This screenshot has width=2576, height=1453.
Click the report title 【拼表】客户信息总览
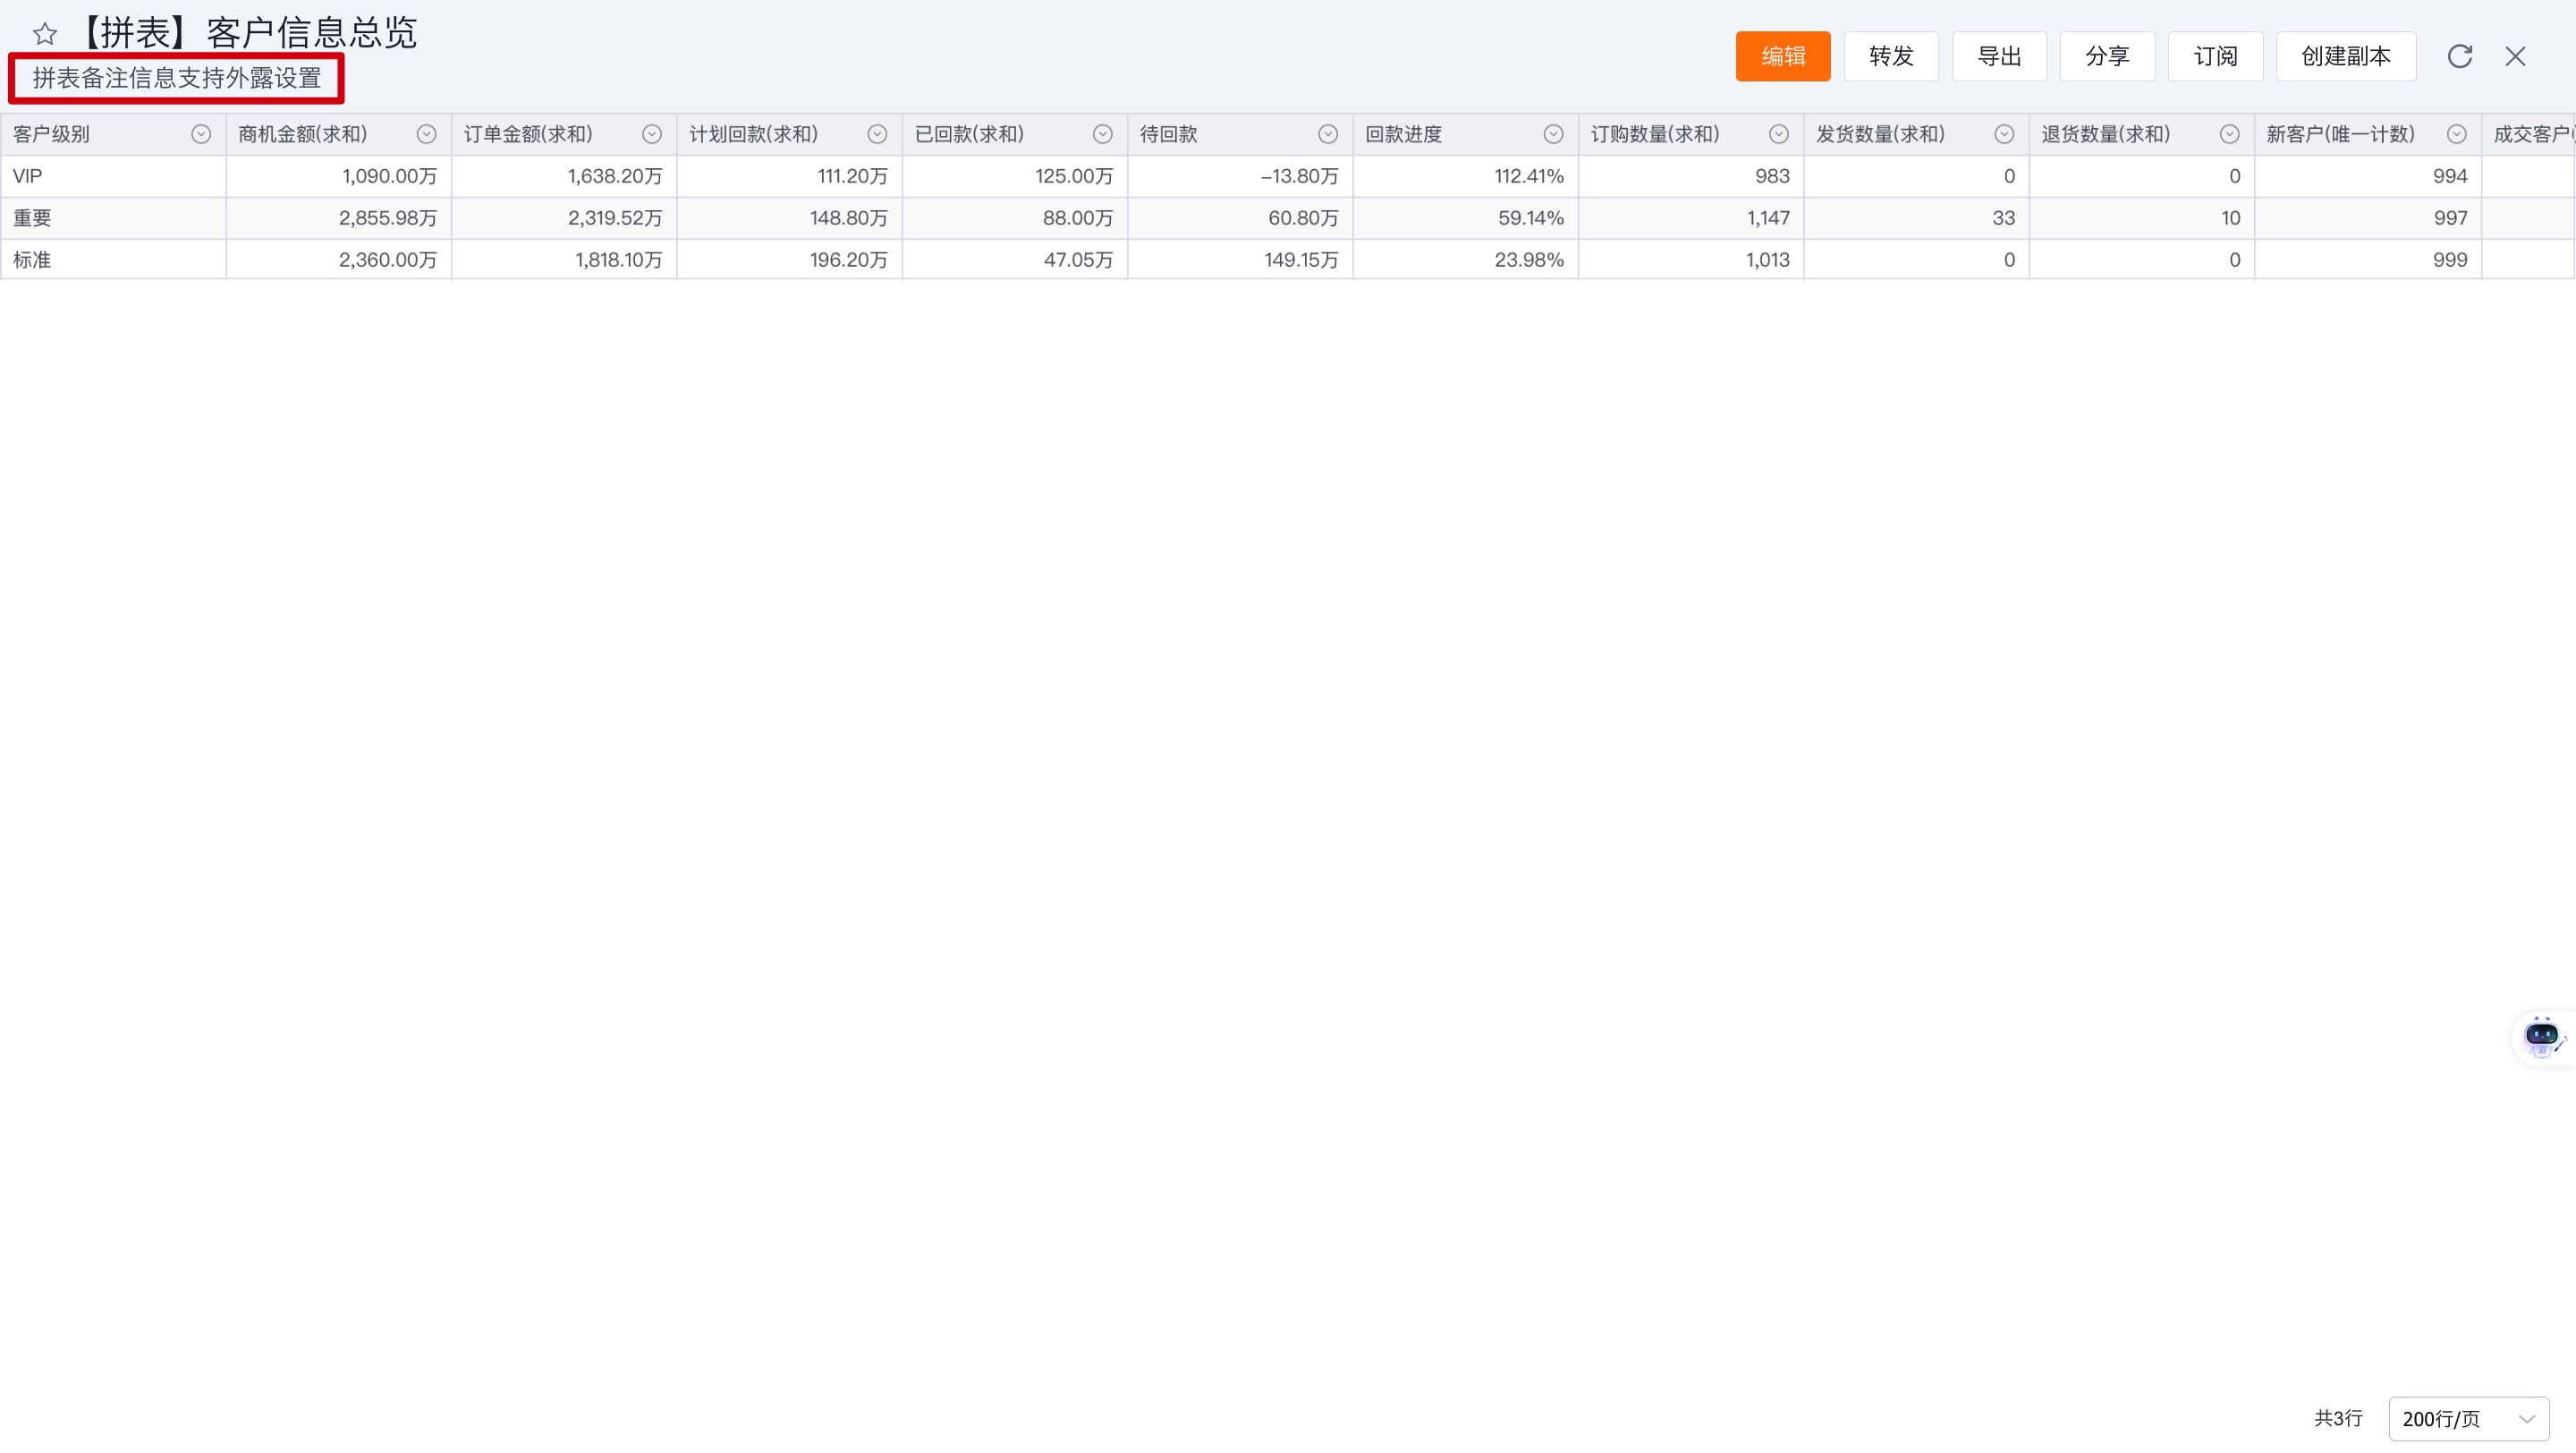[x=244, y=33]
